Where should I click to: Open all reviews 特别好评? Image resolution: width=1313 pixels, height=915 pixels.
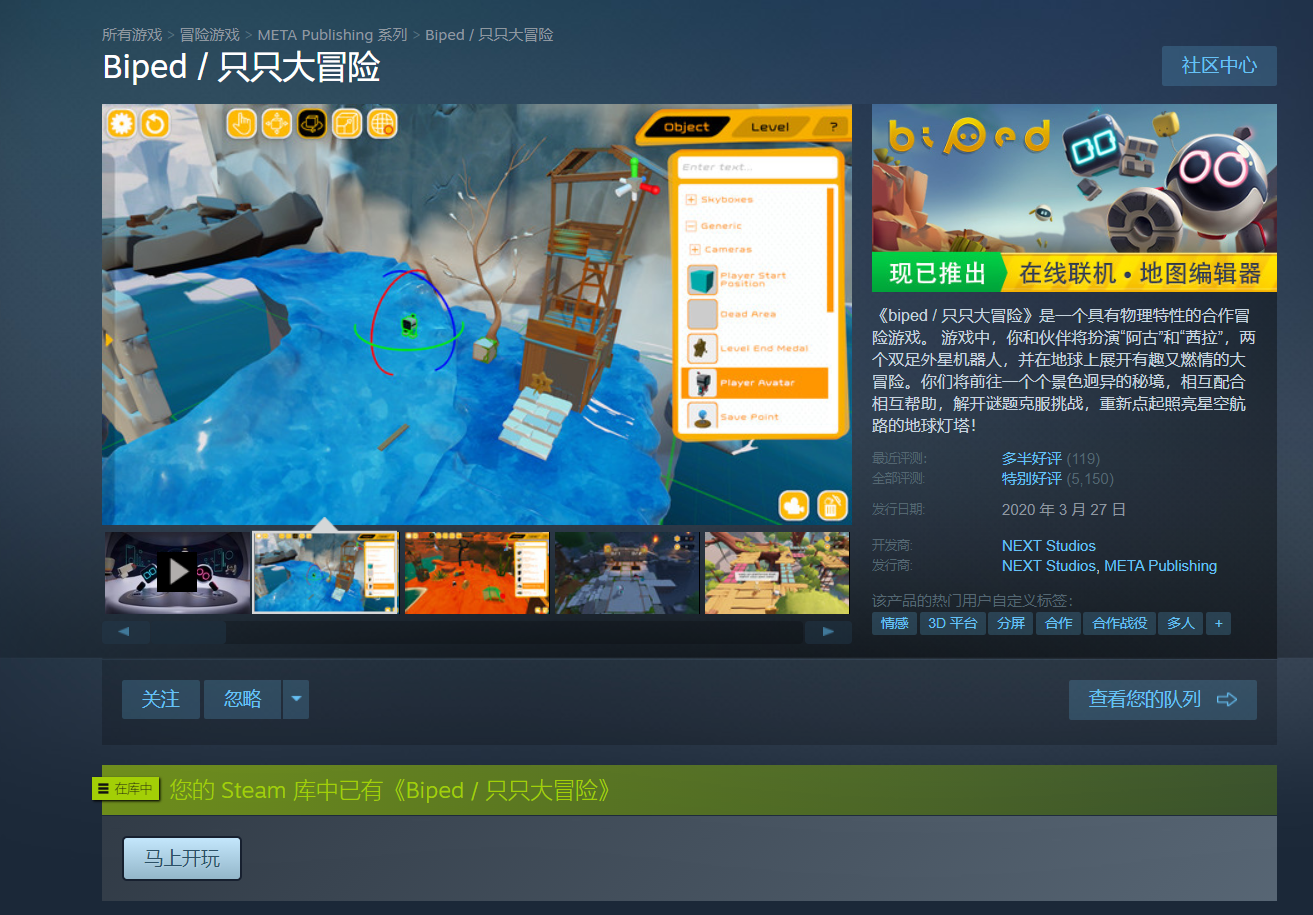[x=1032, y=478]
